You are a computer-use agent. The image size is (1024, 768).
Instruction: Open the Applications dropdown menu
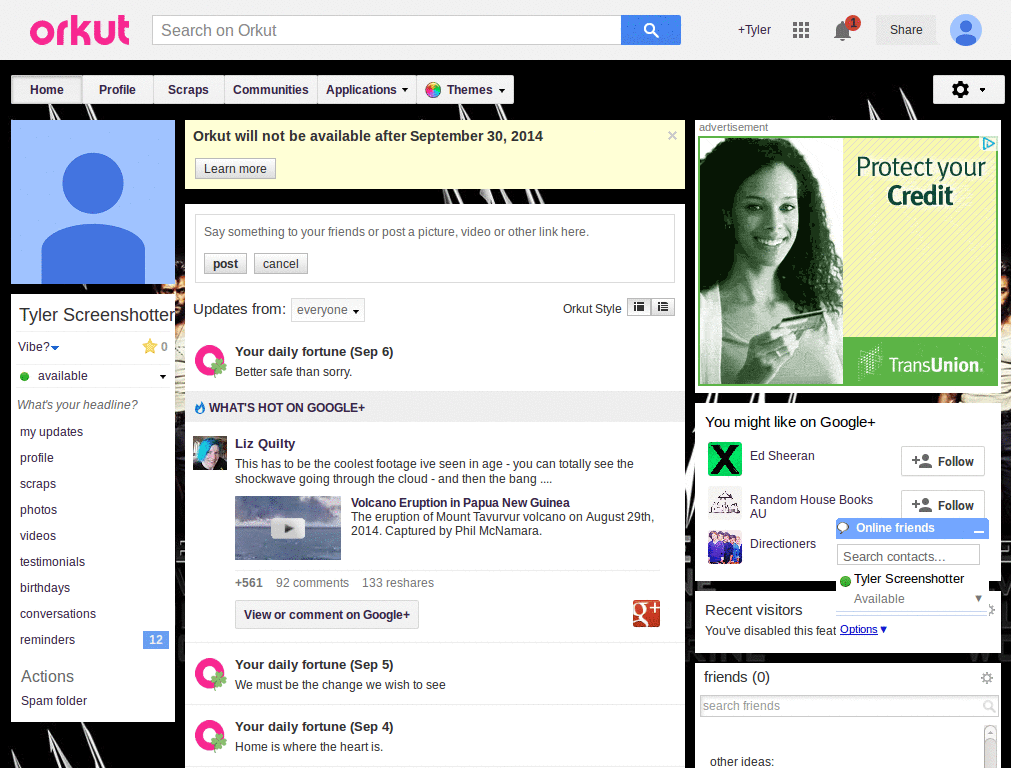(367, 89)
